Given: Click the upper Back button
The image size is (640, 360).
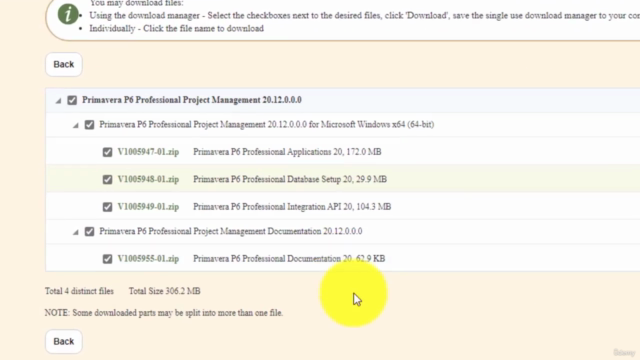Looking at the screenshot, I should coord(64,64).
